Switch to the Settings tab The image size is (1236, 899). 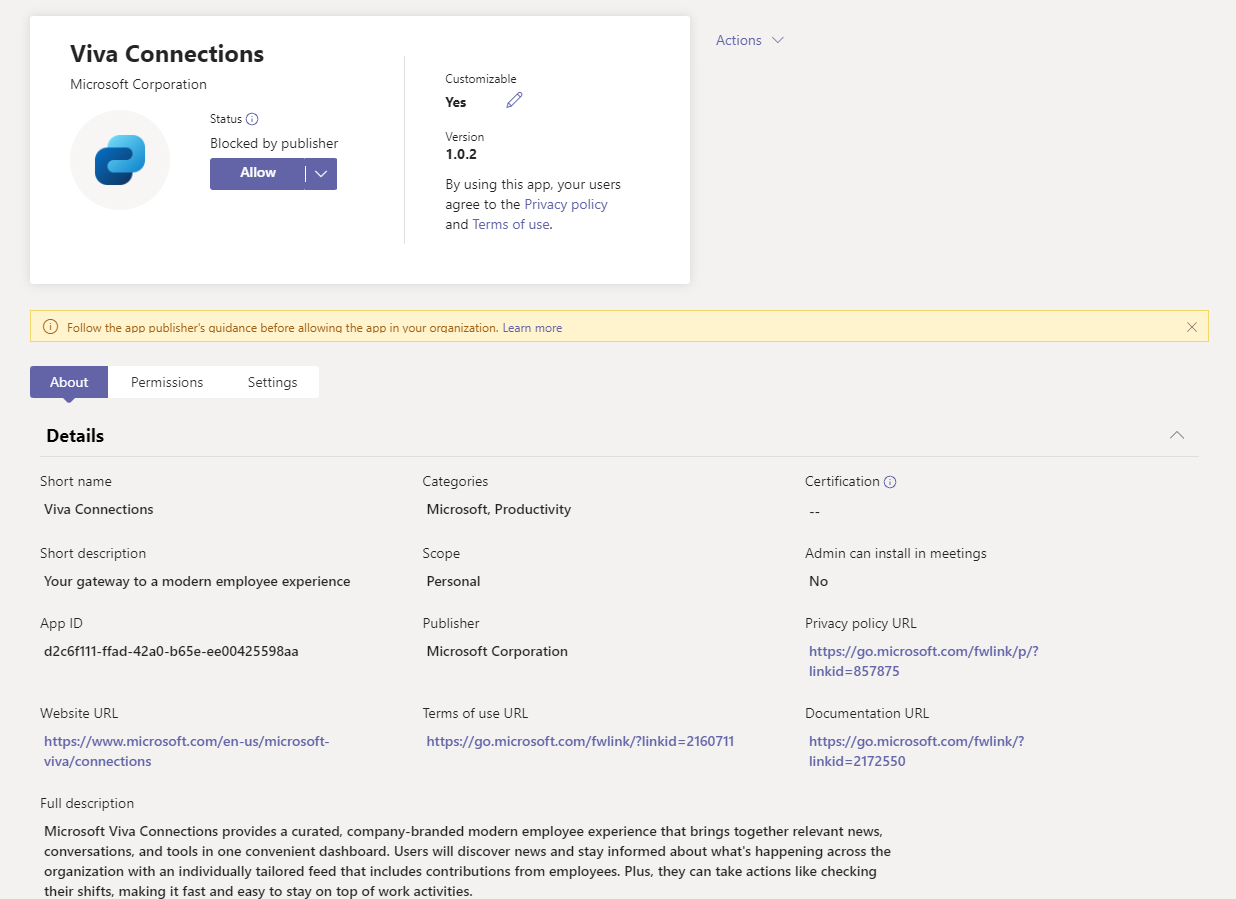pyautogui.click(x=271, y=381)
